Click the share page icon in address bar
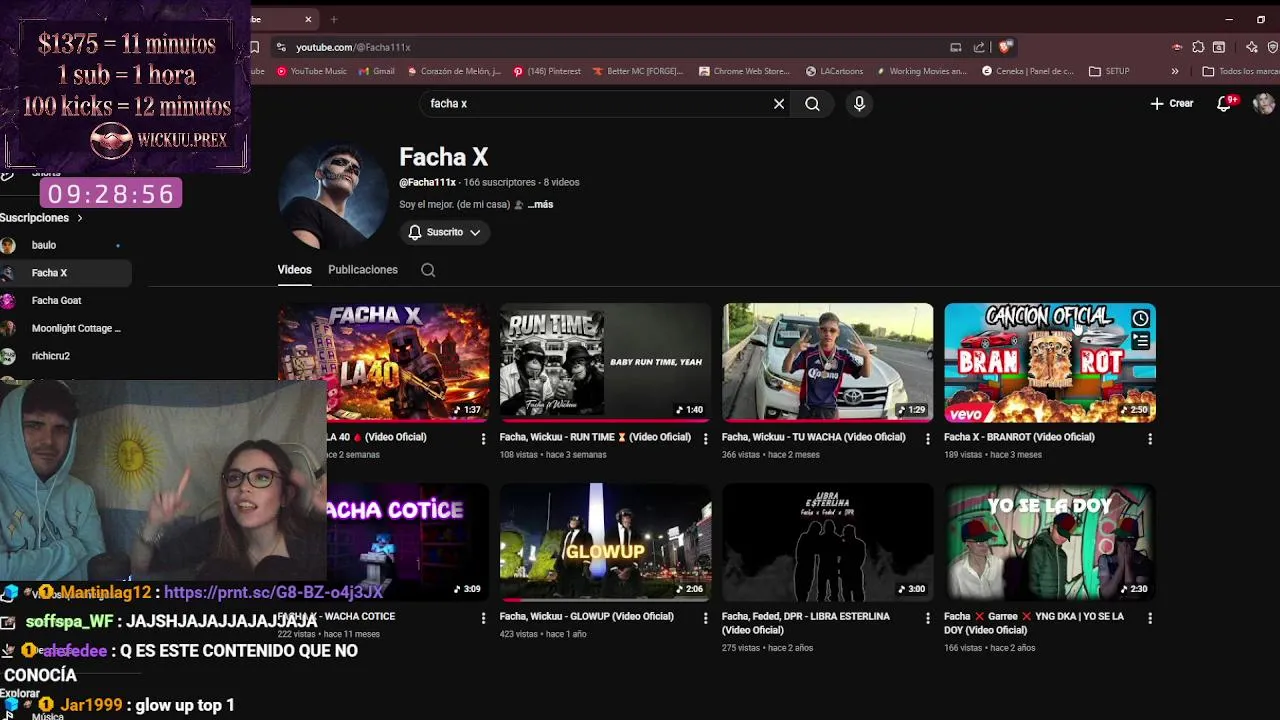Viewport: 1280px width, 720px height. click(x=979, y=47)
